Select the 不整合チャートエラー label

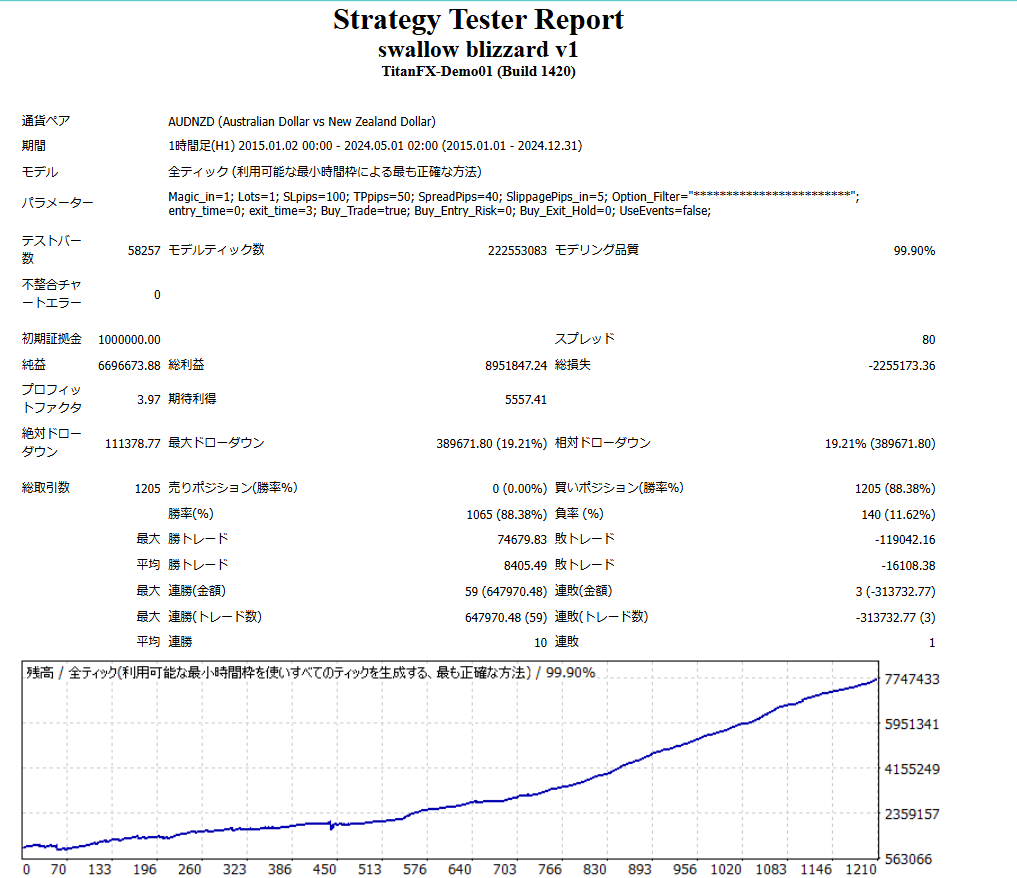tap(51, 294)
